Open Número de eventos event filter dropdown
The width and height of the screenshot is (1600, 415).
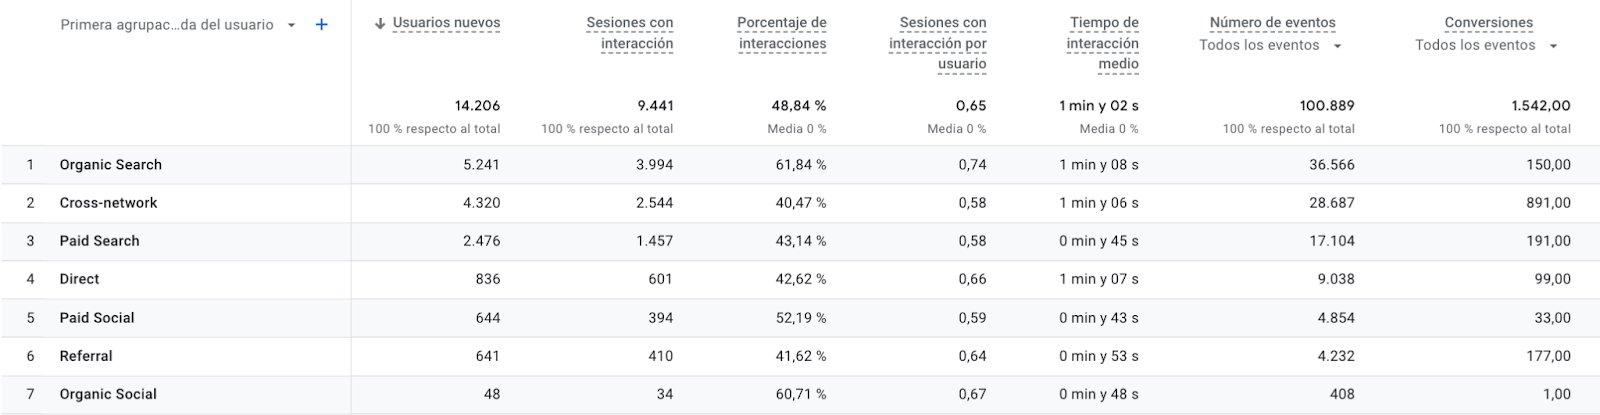coord(1337,46)
